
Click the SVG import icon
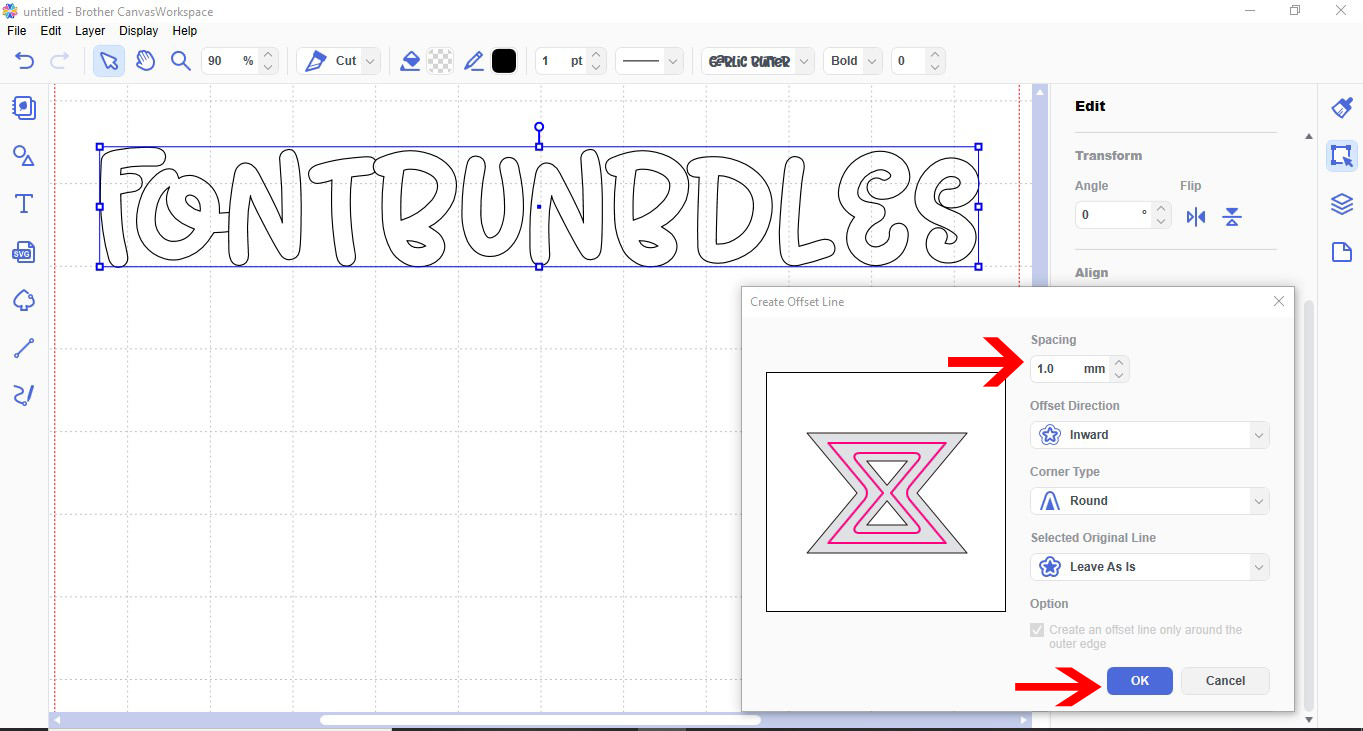(24, 252)
